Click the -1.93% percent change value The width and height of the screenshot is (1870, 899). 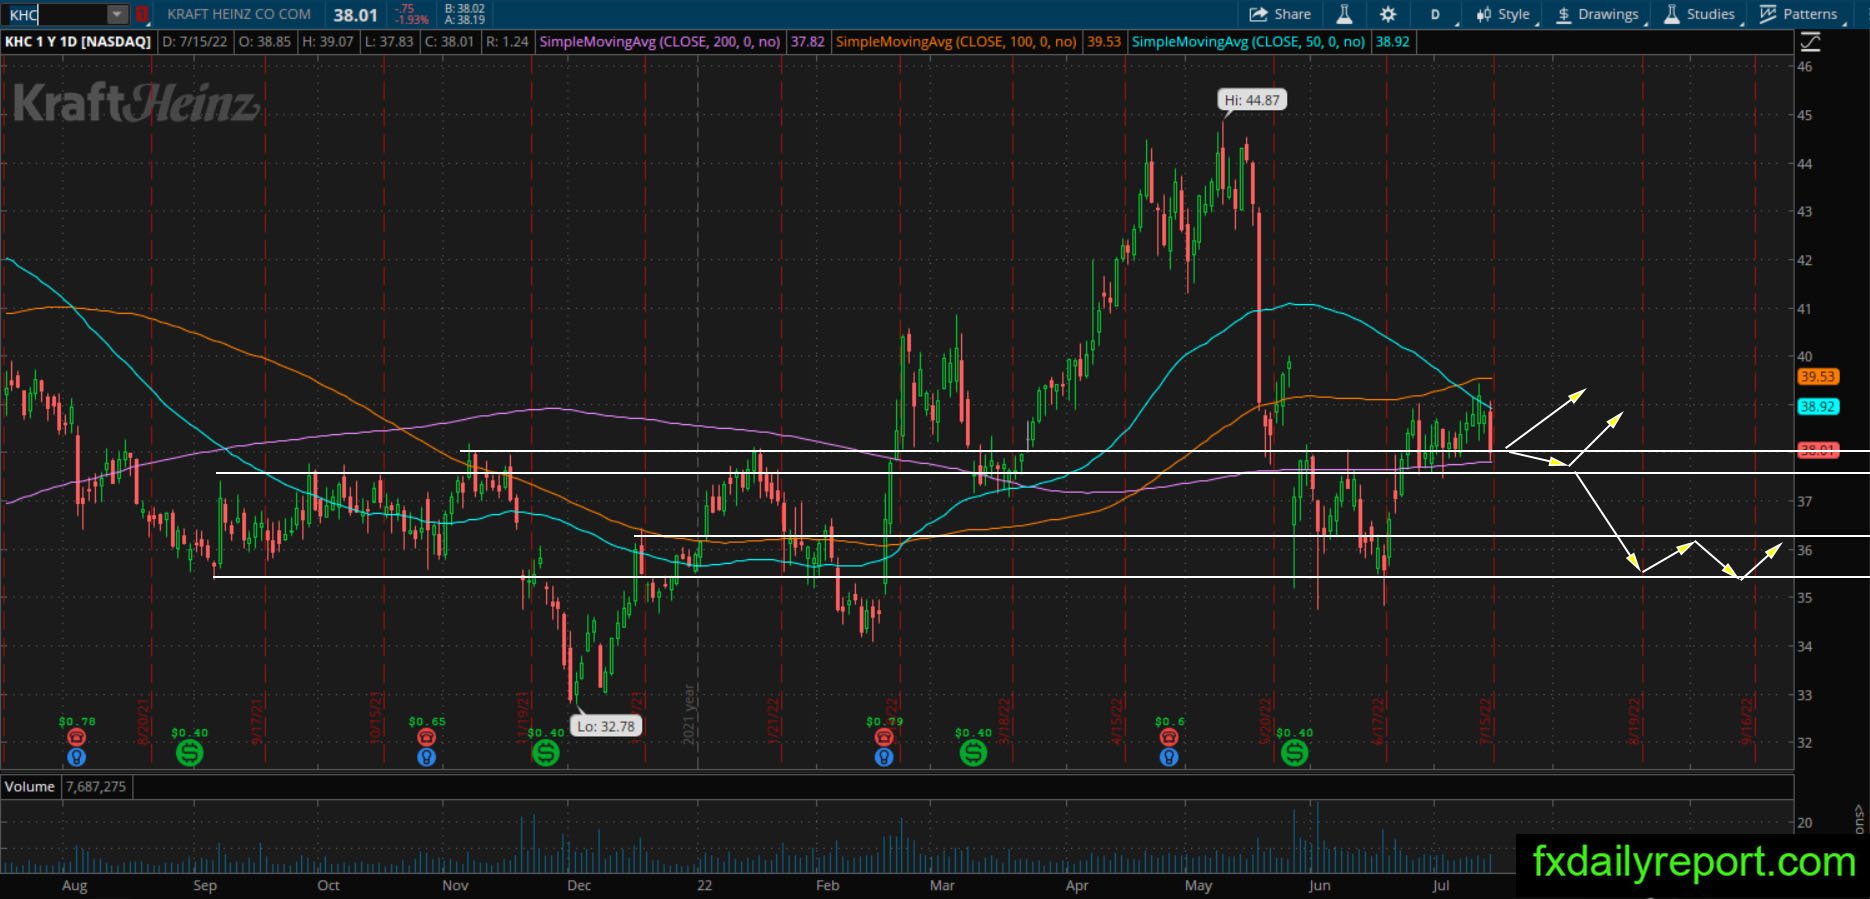(412, 20)
